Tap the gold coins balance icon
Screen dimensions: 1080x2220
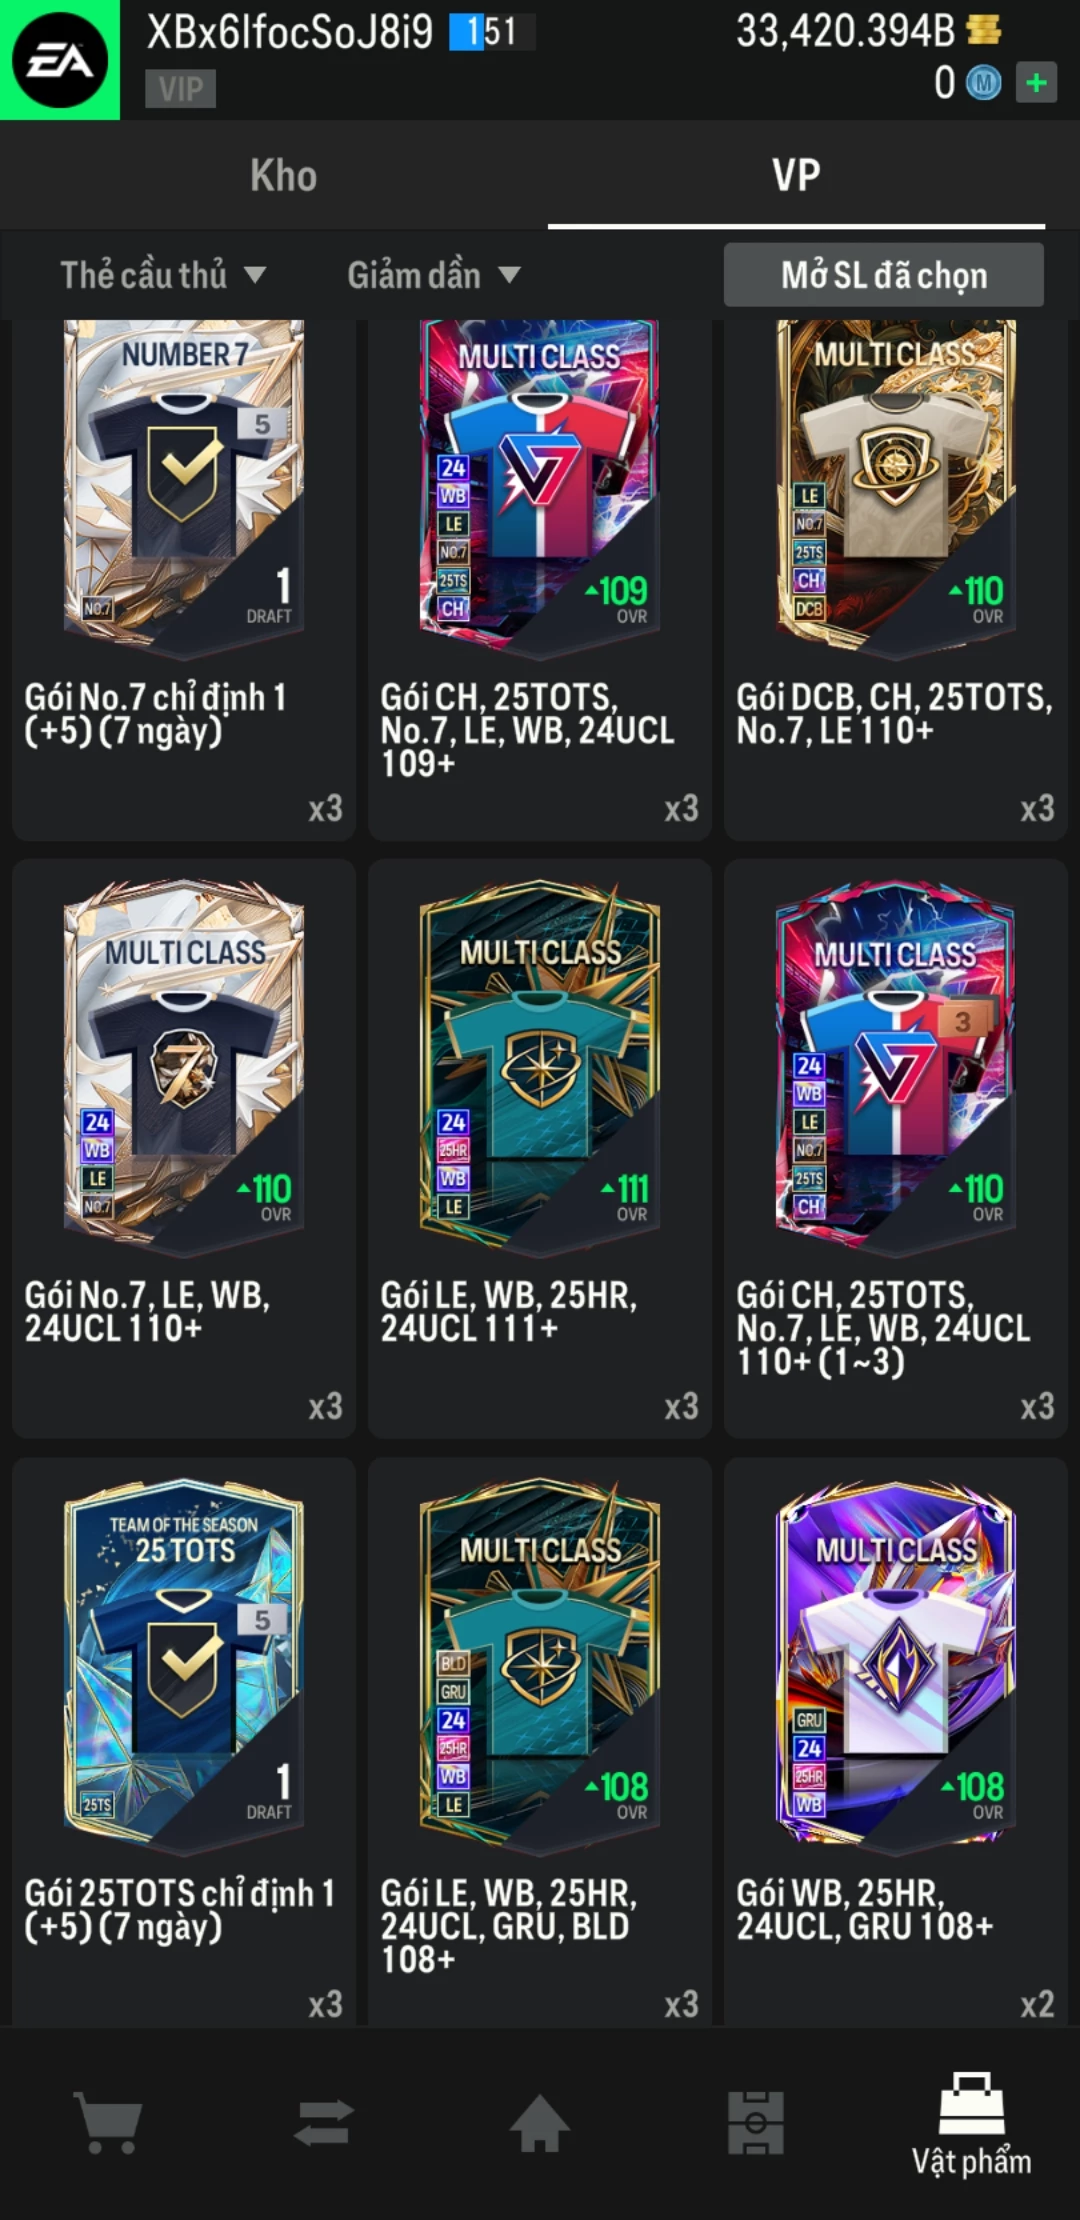(984, 30)
